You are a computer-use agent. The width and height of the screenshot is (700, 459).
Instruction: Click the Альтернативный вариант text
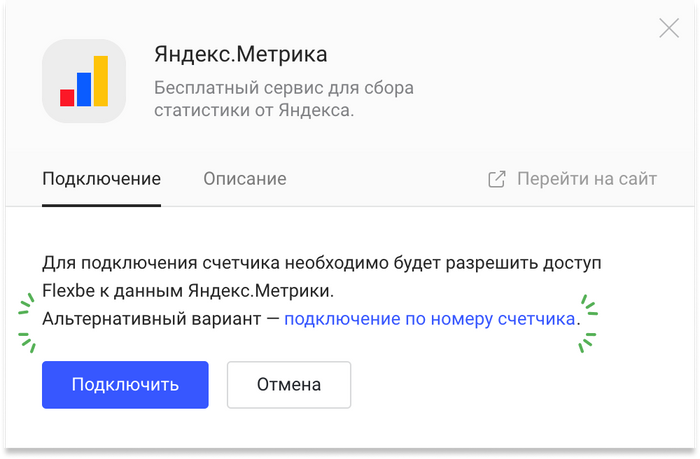(152, 319)
